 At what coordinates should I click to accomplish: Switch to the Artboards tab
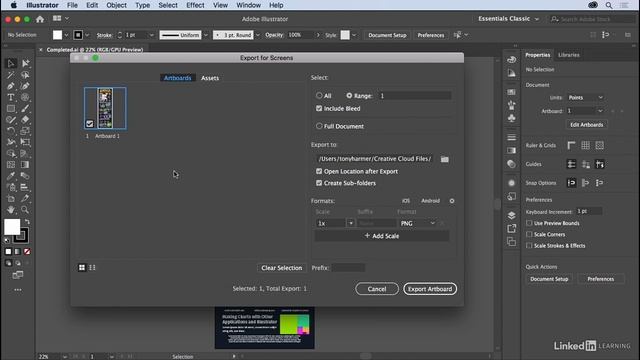pos(178,78)
